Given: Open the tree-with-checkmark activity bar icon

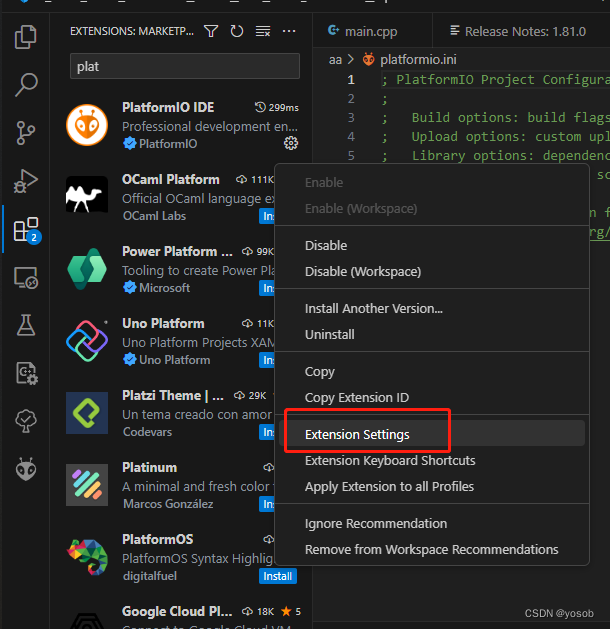Looking at the screenshot, I should tap(26, 421).
